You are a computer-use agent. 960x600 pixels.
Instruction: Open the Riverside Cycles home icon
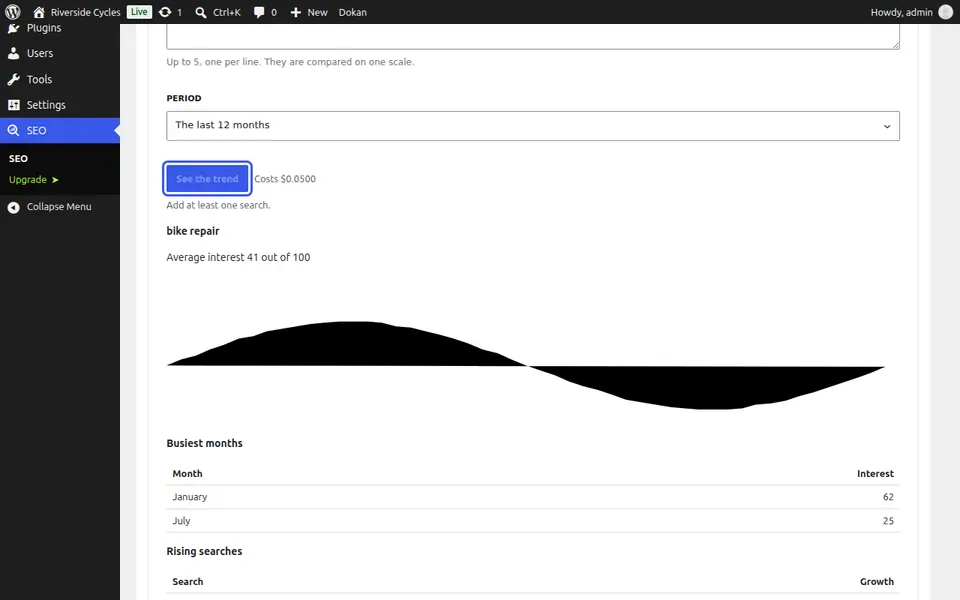coord(39,12)
